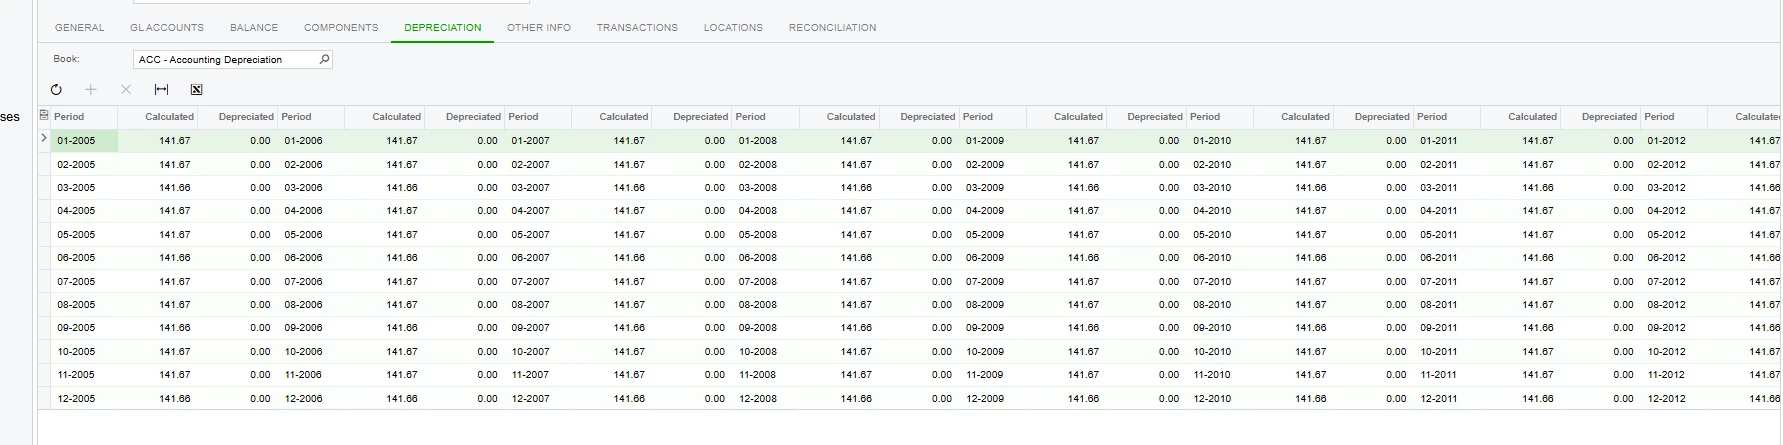Click the add row plus icon
The height and width of the screenshot is (445, 1783).
pyautogui.click(x=91, y=90)
